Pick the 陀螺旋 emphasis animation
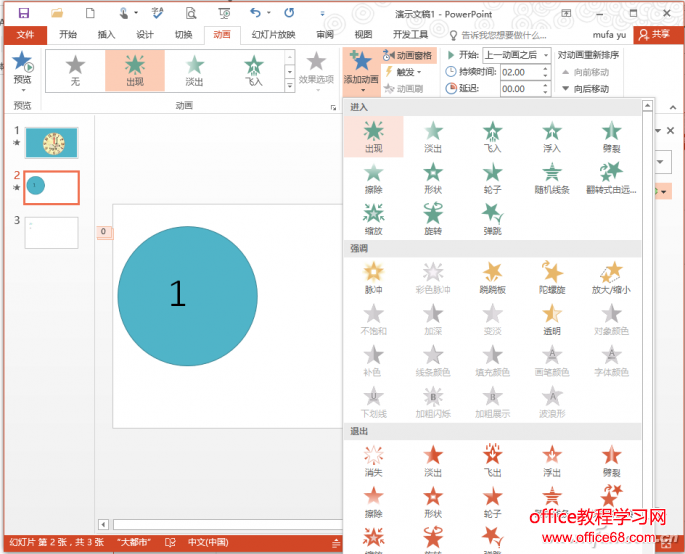 point(552,277)
